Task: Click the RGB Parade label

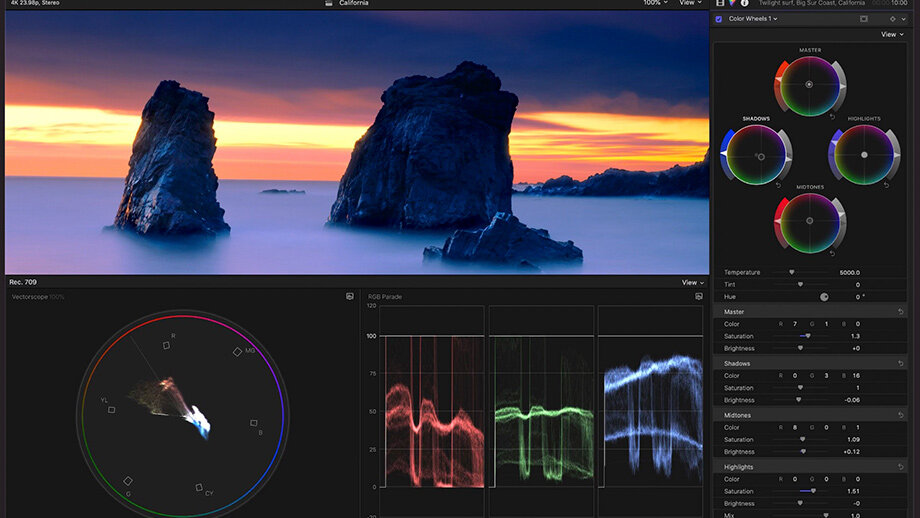Action: [385, 297]
